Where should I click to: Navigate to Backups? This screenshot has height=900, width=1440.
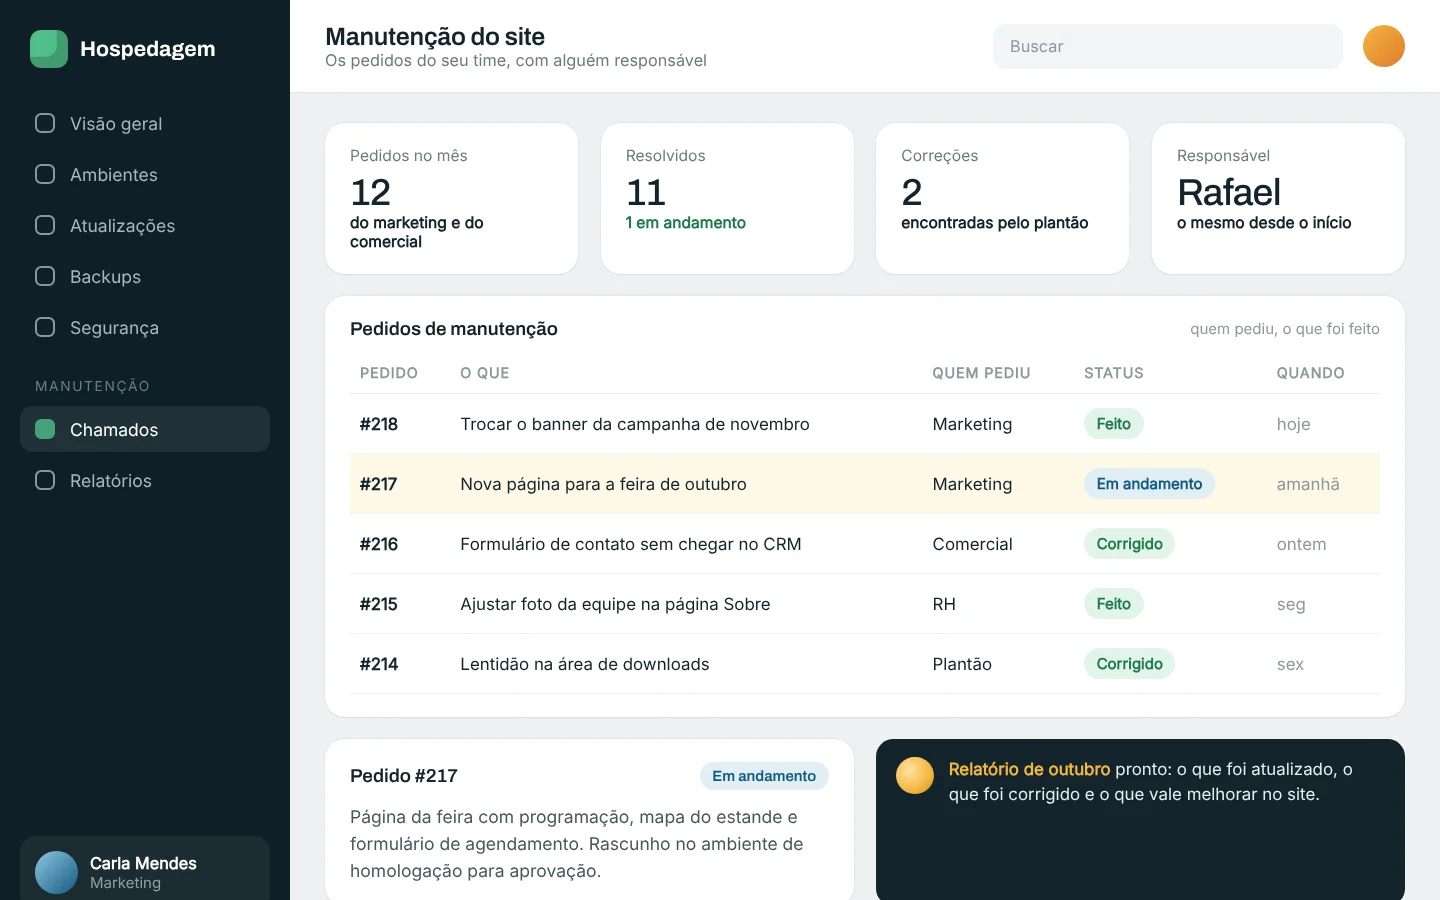(x=145, y=276)
